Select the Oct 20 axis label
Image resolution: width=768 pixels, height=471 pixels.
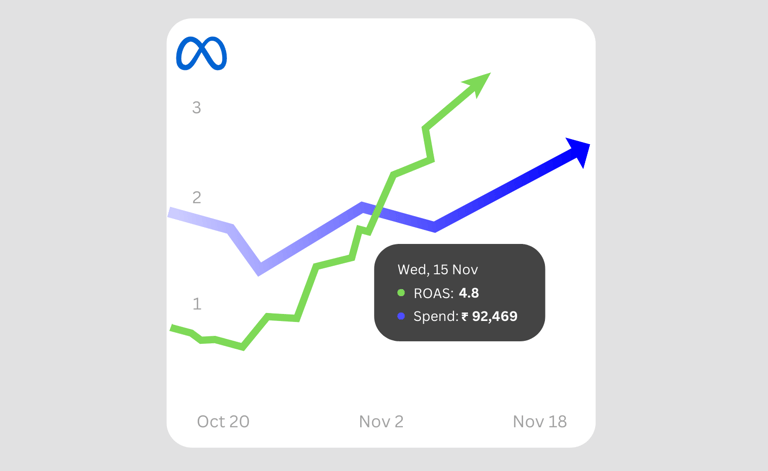tap(223, 422)
